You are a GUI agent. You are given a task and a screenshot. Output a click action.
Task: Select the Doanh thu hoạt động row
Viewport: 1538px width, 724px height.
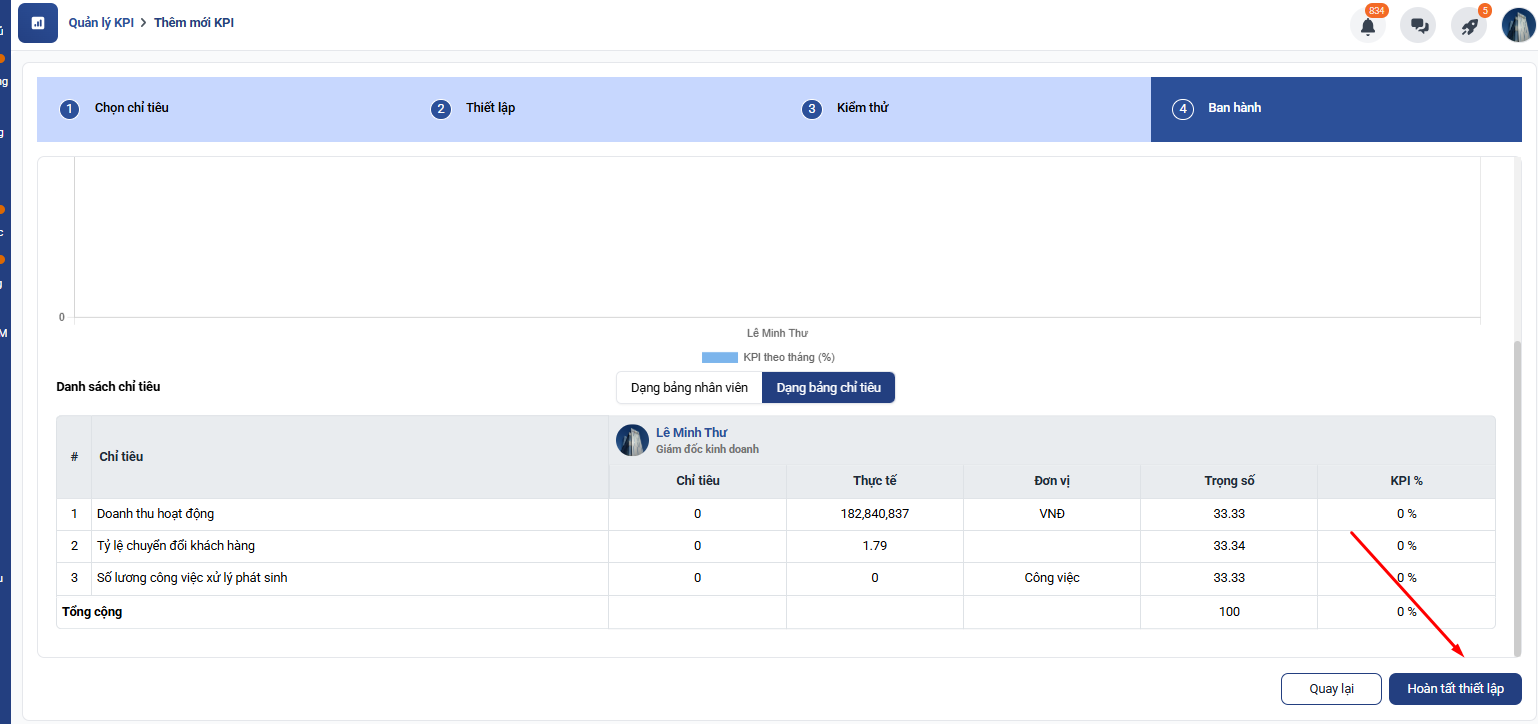pos(155,514)
